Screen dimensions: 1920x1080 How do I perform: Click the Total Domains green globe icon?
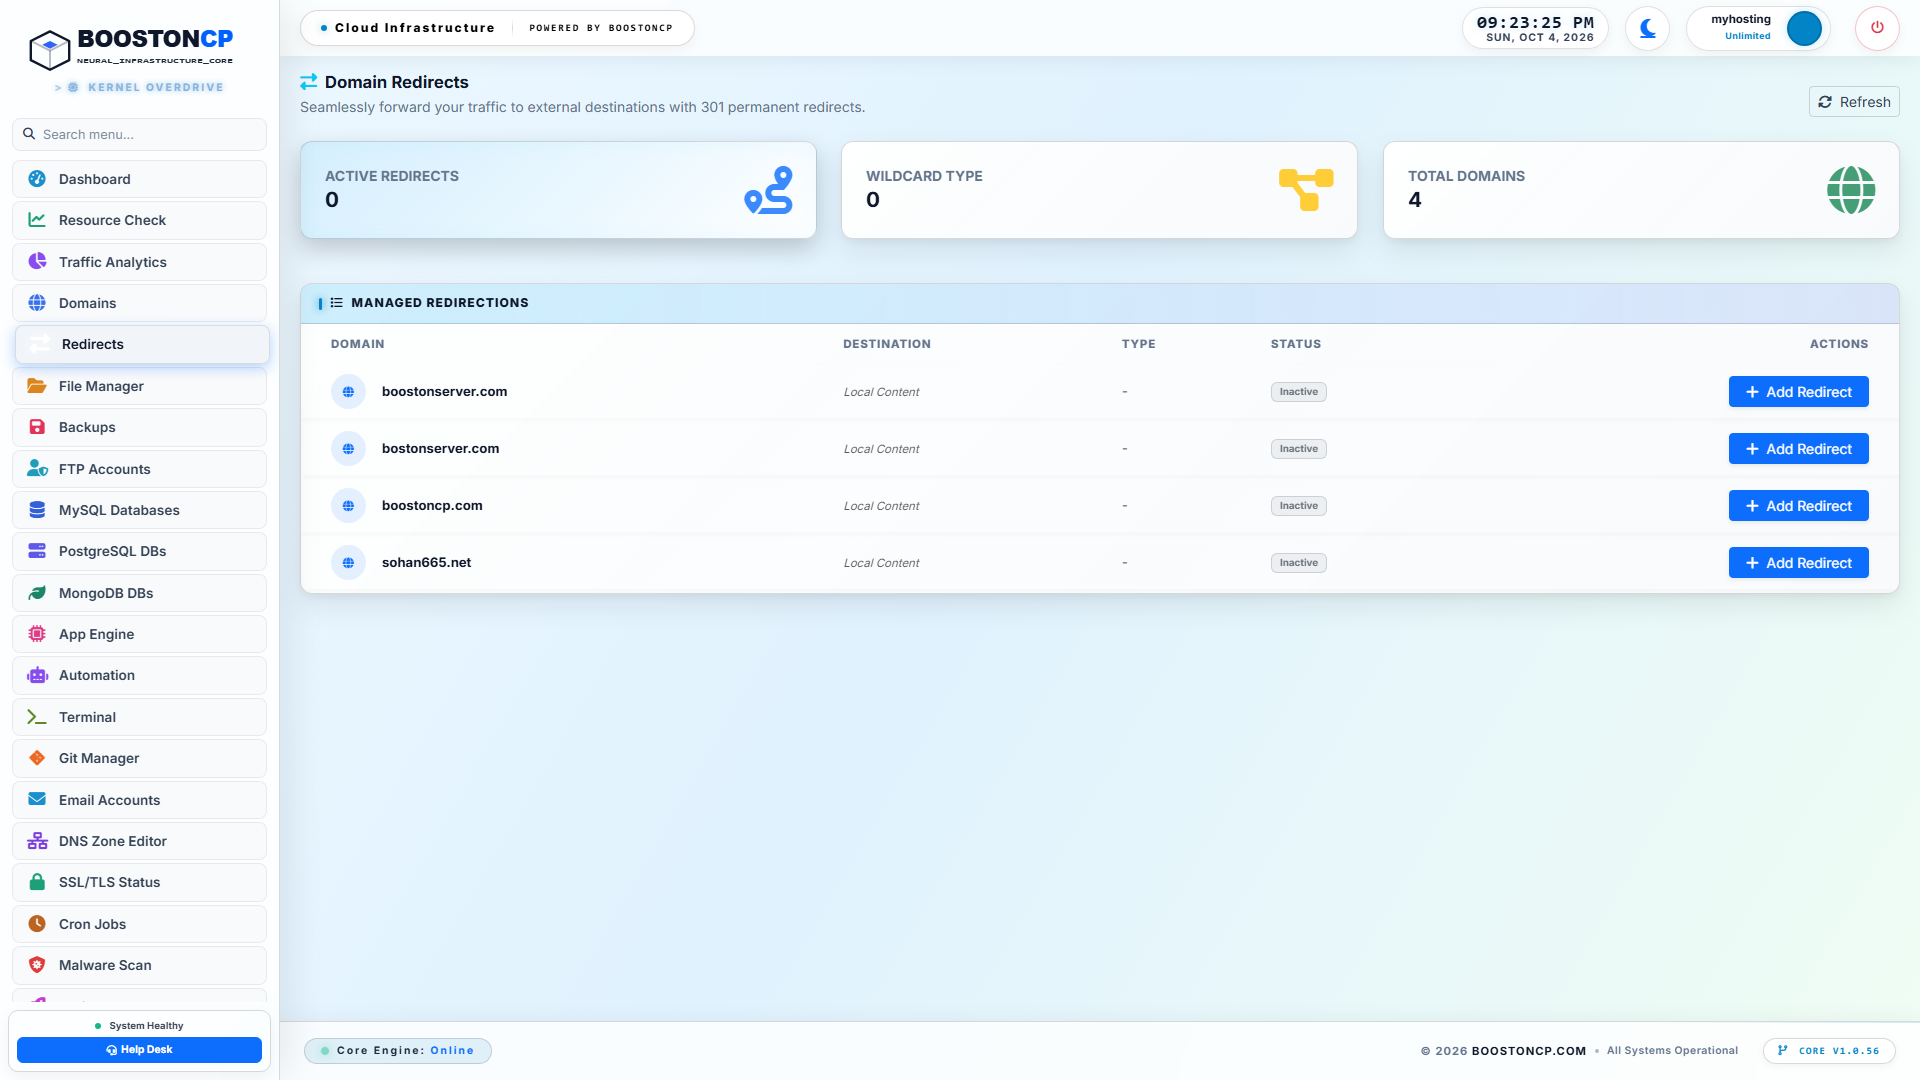(x=1851, y=190)
